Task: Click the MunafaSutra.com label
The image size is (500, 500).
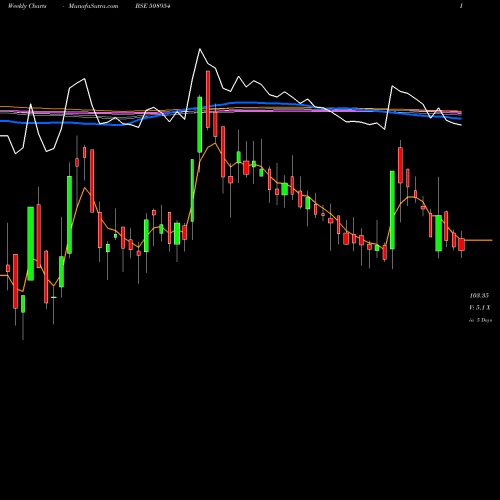Action: (93, 6)
